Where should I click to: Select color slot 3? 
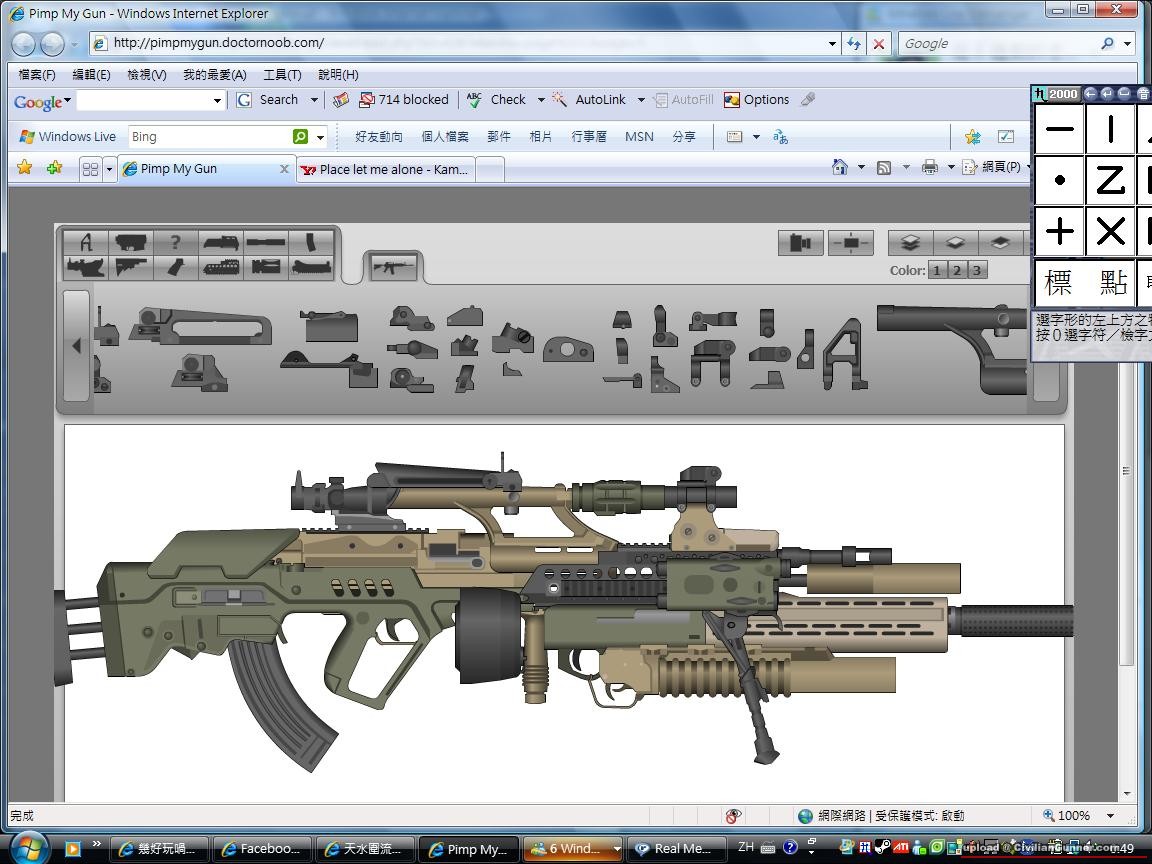[977, 270]
